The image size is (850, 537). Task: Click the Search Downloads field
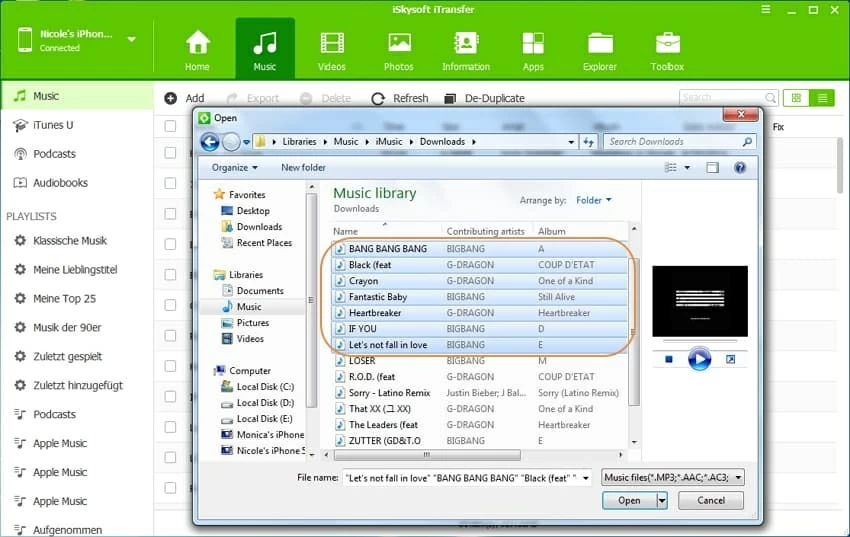click(672, 142)
